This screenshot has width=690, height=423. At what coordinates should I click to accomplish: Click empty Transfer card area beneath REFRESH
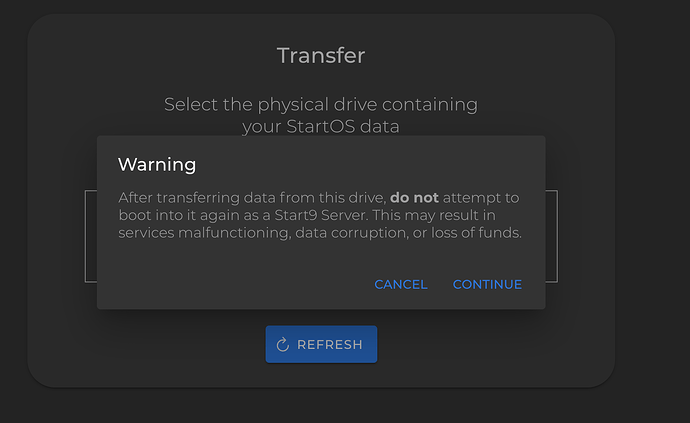pyautogui.click(x=321, y=375)
